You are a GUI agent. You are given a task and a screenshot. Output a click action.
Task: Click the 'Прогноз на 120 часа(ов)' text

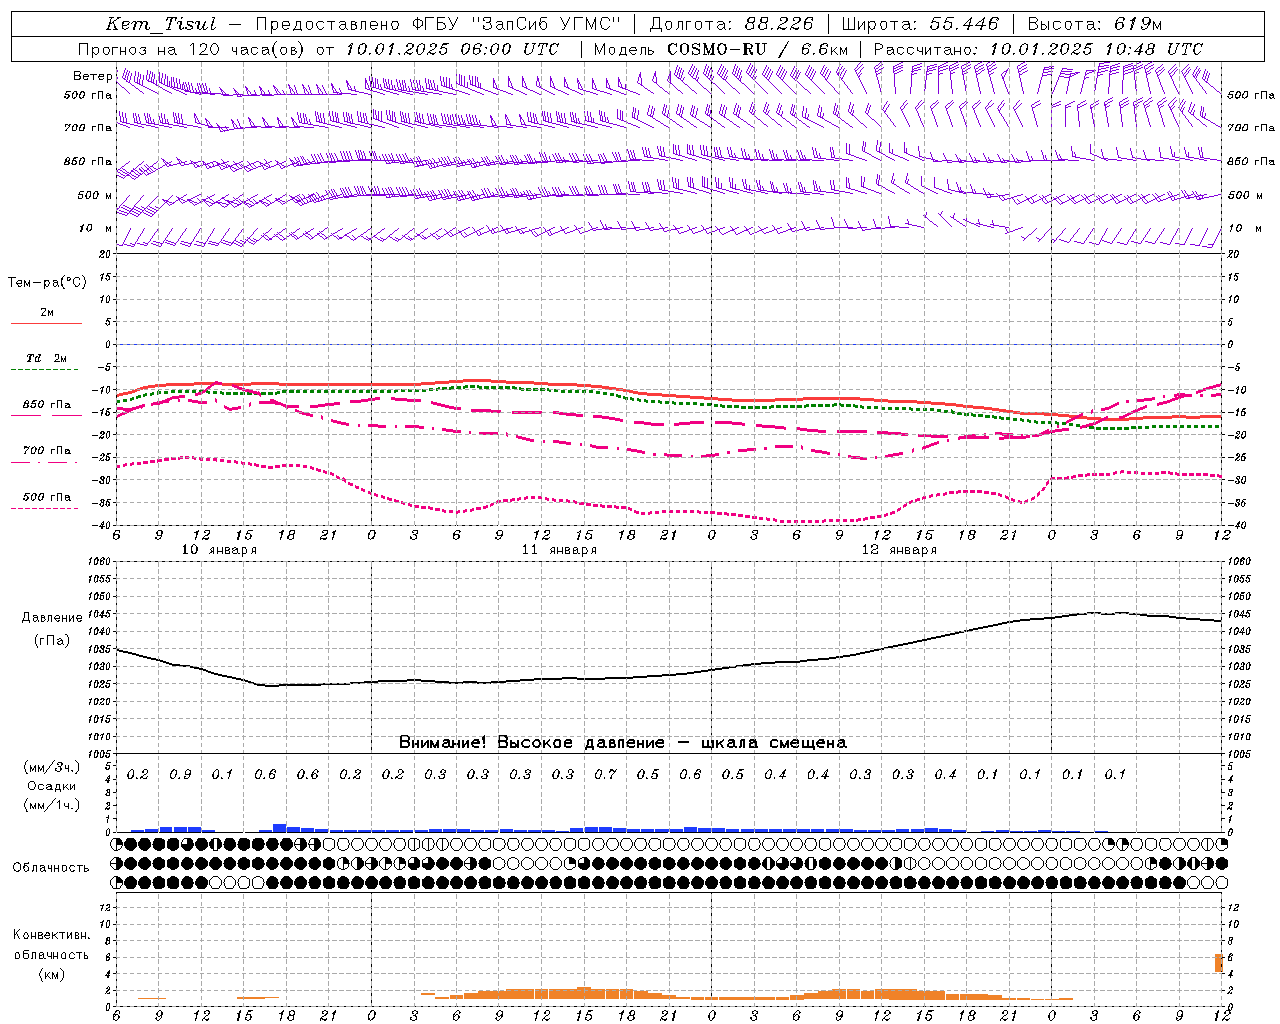click(192, 49)
